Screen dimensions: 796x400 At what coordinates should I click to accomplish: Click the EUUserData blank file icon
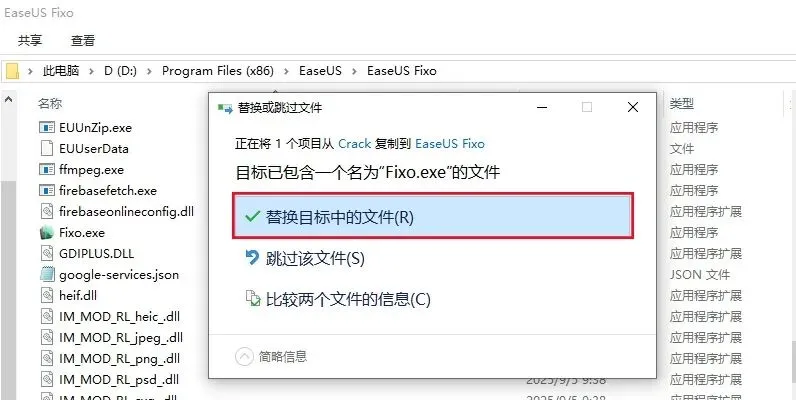[x=47, y=148]
